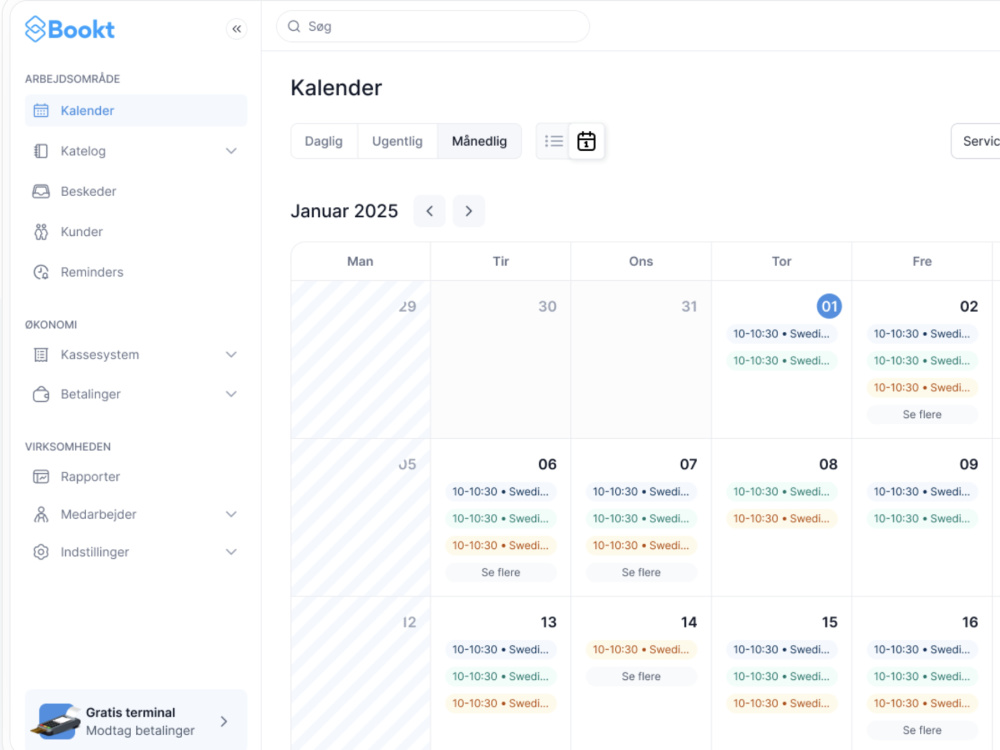Viewport: 1000px width, 750px height.
Task: Click the search magnifier icon
Action: 294,26
